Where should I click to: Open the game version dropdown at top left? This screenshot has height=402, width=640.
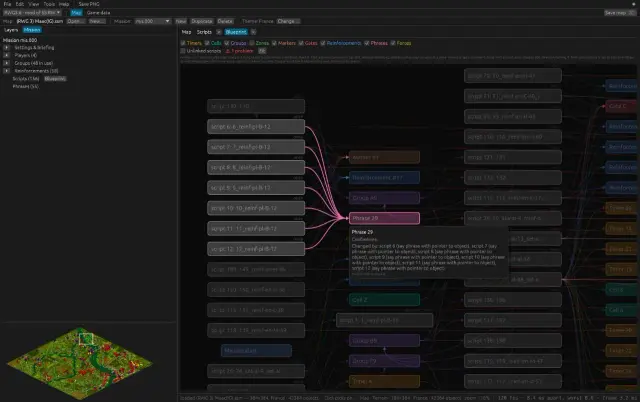(32, 13)
